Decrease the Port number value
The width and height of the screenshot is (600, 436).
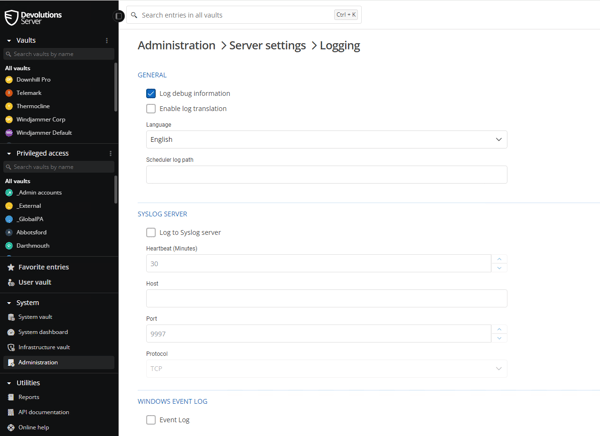(499, 338)
